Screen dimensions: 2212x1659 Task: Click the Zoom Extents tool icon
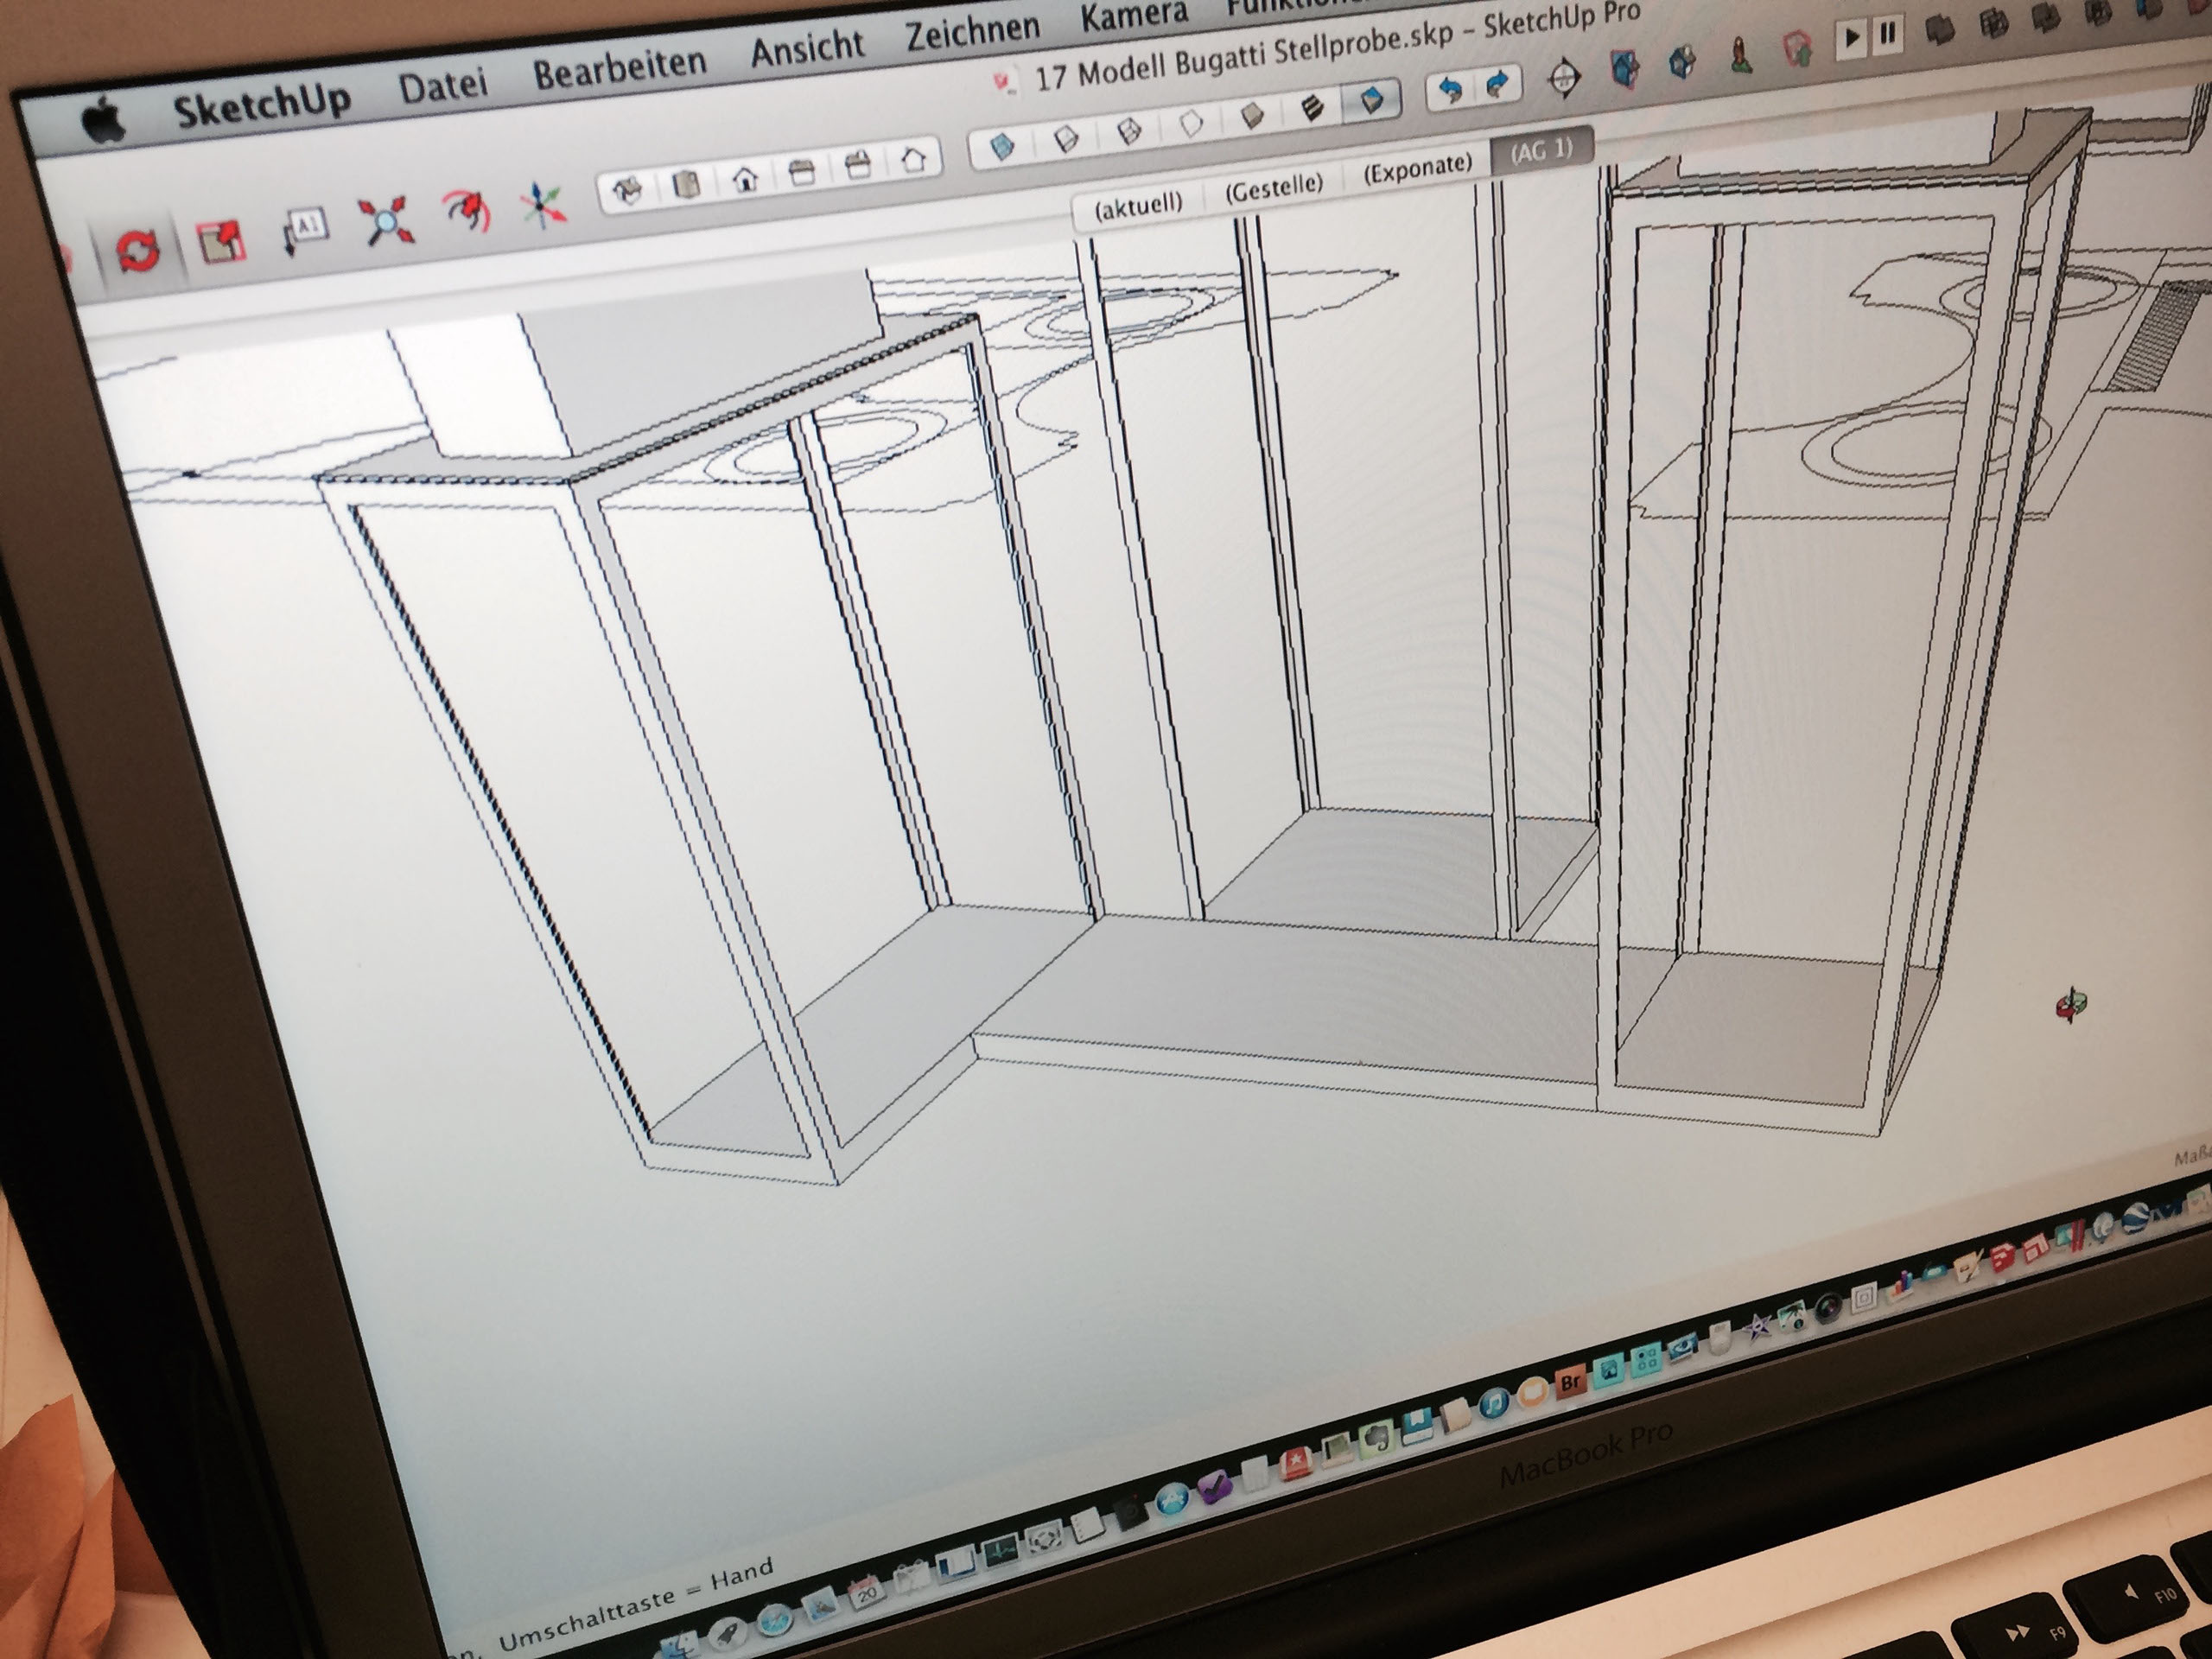[385, 220]
